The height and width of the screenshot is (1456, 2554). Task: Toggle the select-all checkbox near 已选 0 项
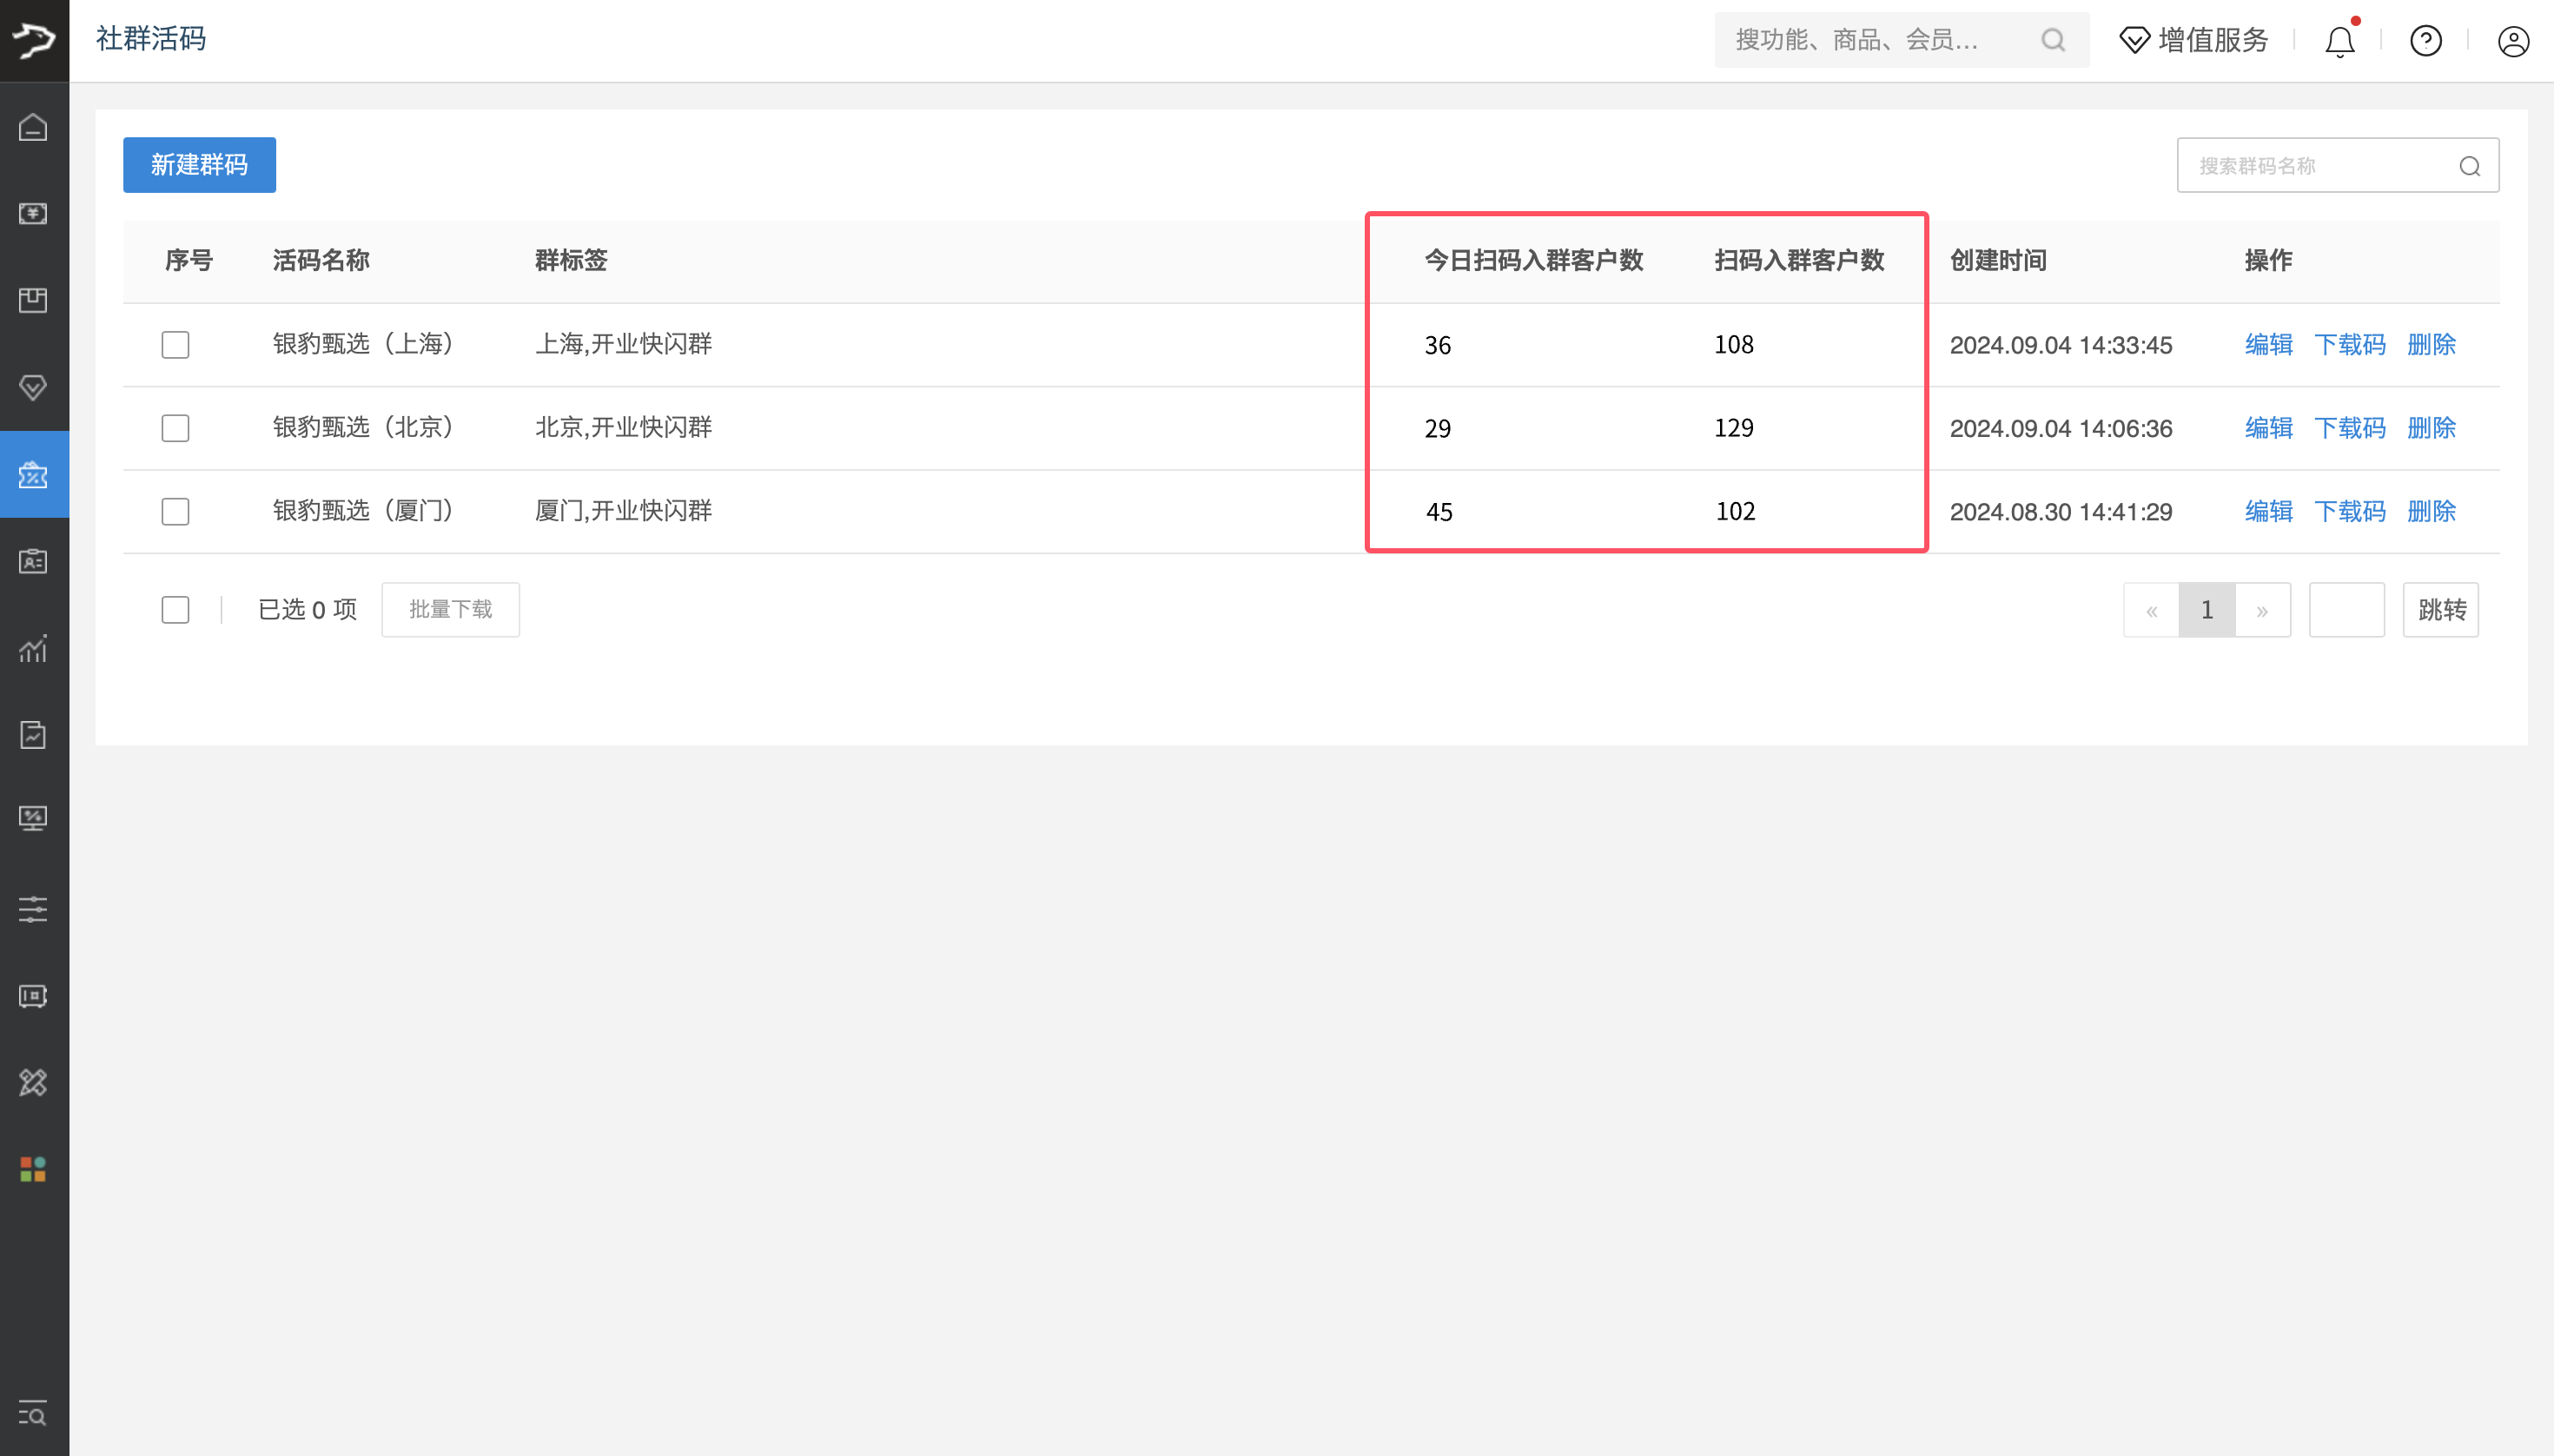point(175,610)
